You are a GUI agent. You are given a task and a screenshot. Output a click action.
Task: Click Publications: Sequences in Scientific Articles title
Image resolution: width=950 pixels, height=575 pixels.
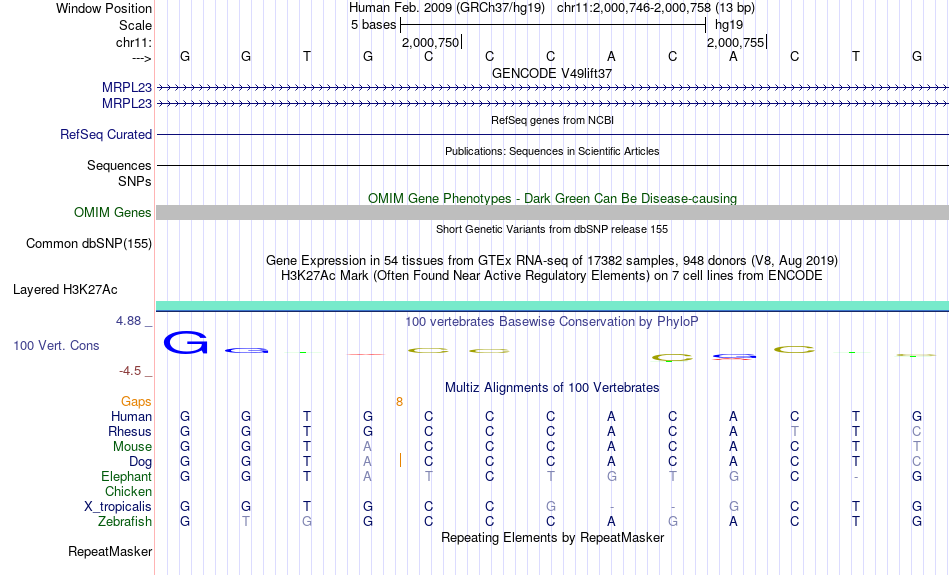(x=552, y=151)
